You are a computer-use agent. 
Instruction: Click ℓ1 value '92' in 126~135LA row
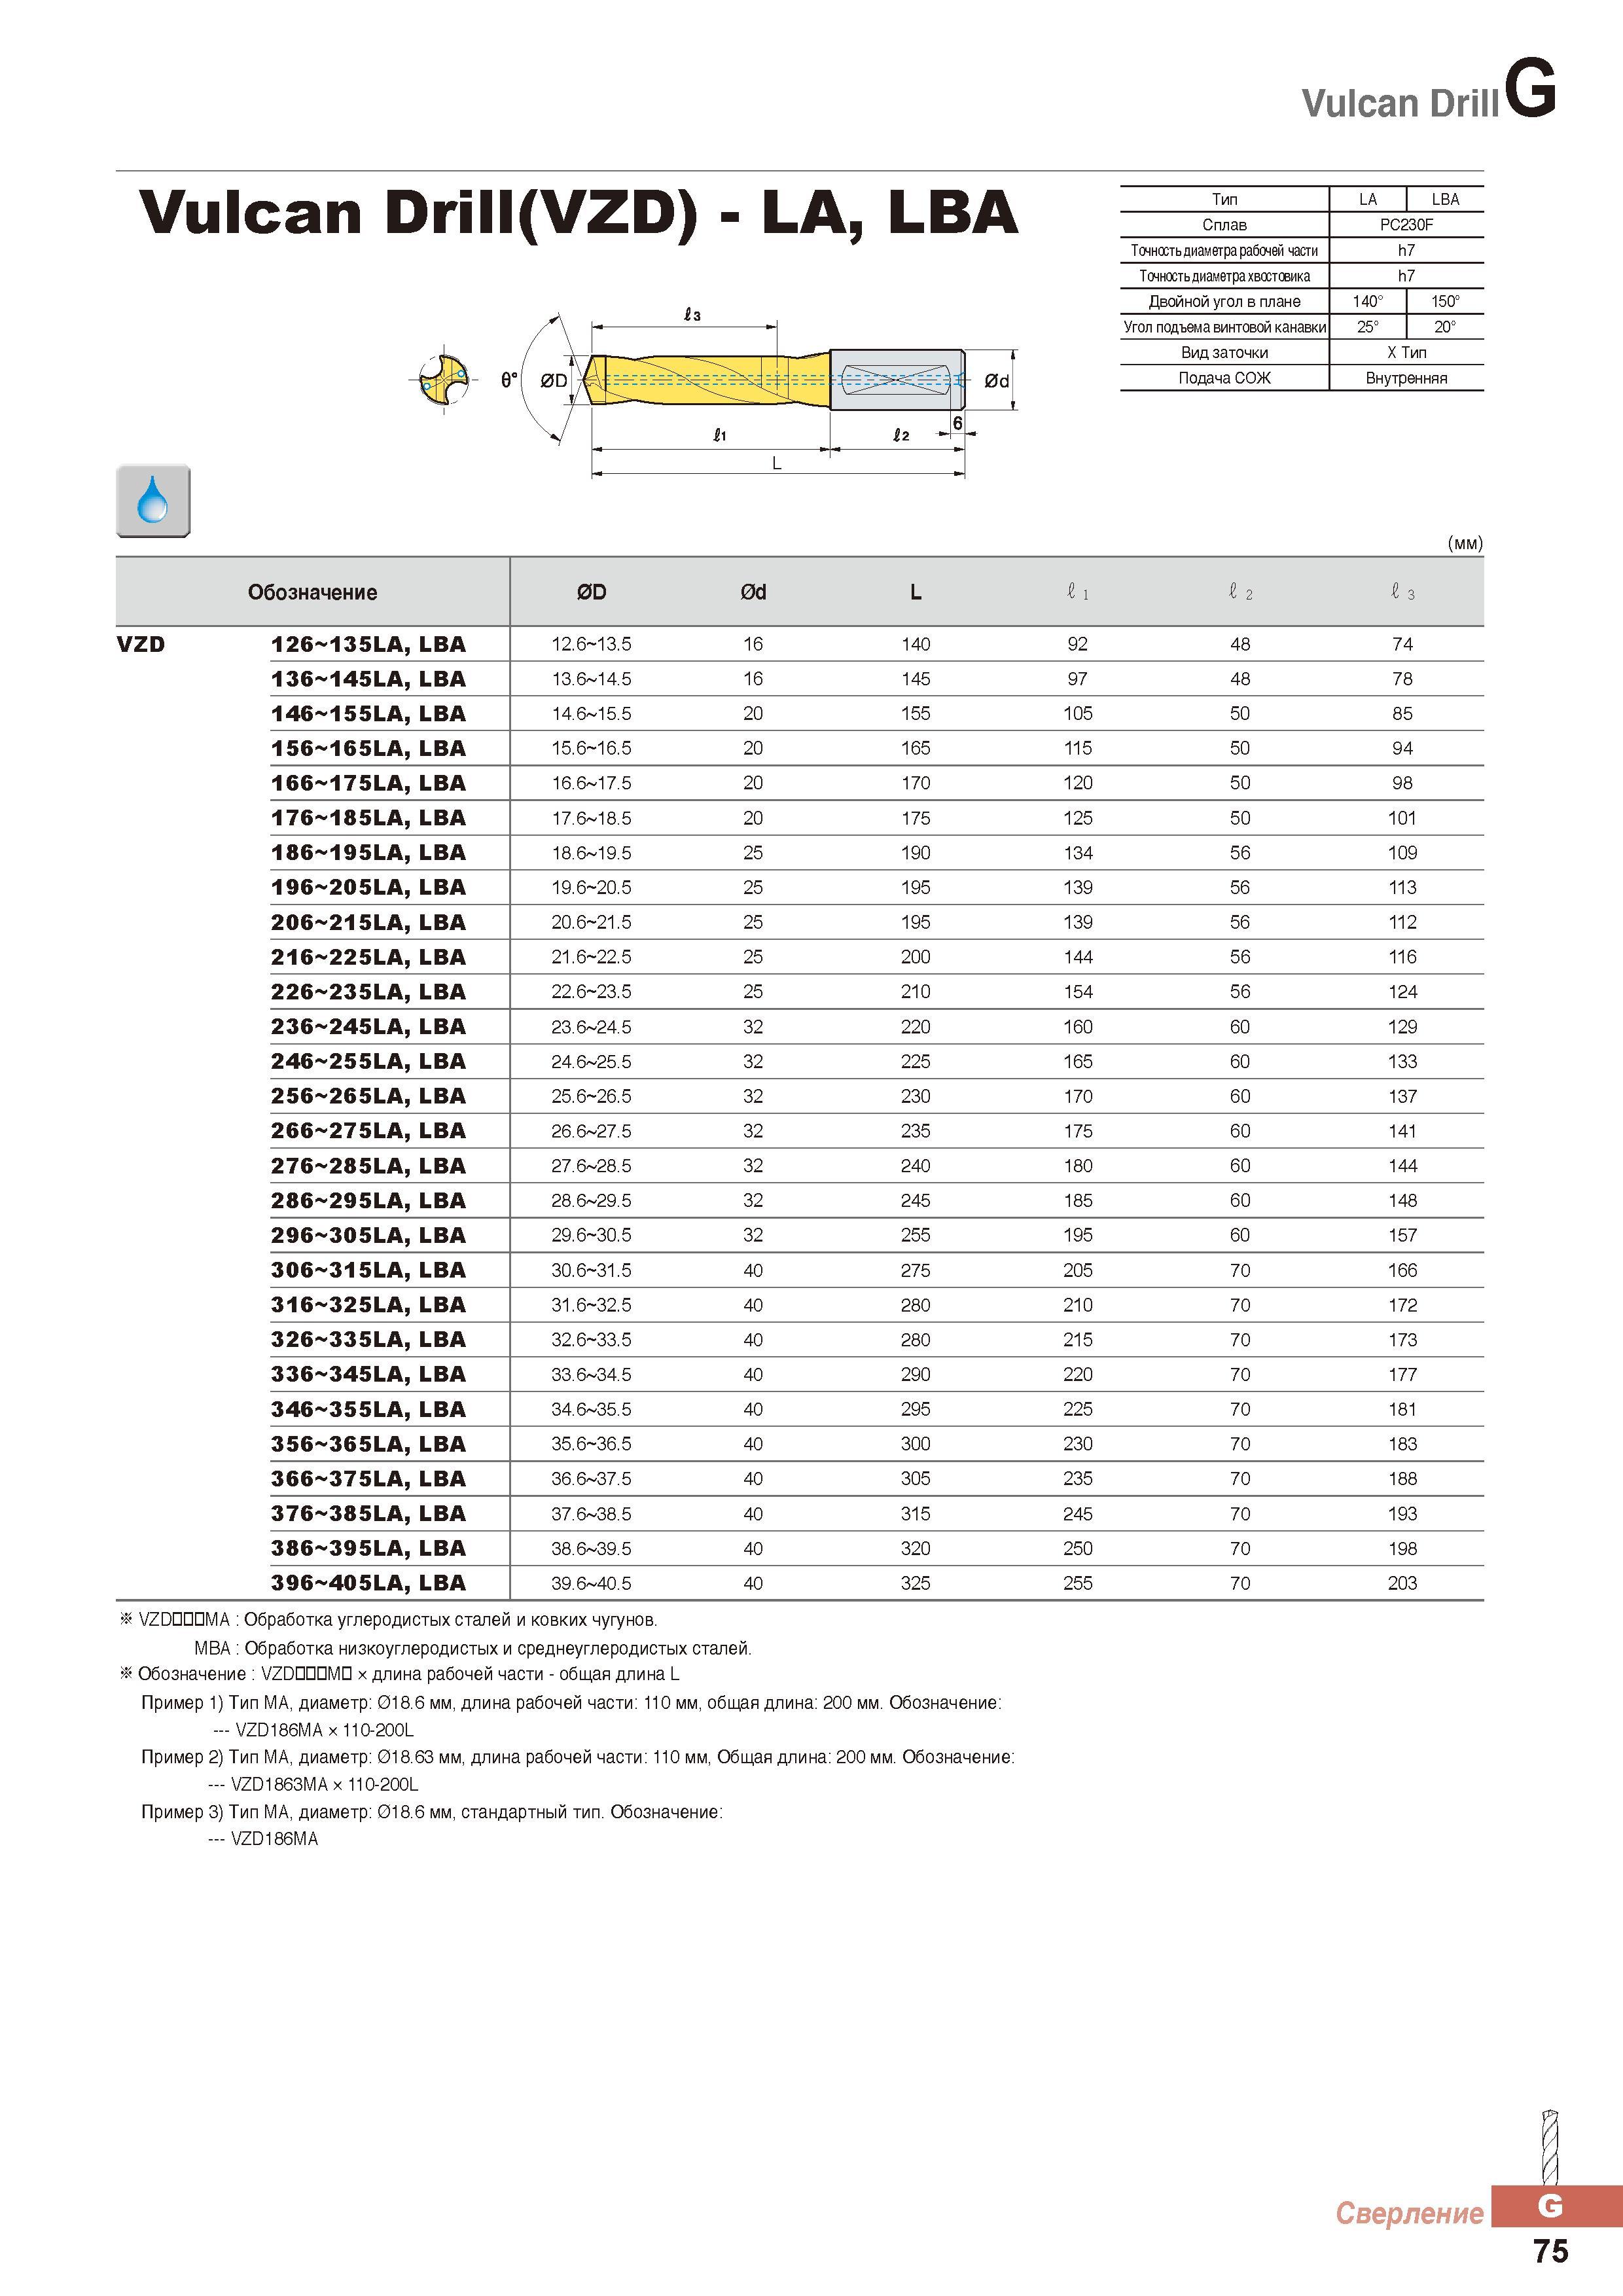click(x=1077, y=644)
